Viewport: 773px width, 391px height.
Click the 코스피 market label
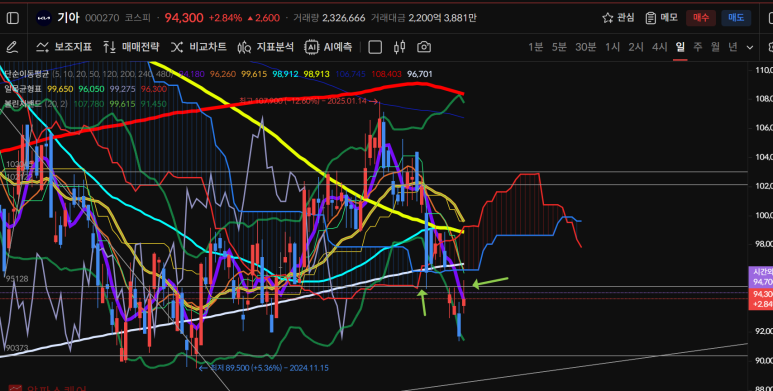[x=138, y=18]
